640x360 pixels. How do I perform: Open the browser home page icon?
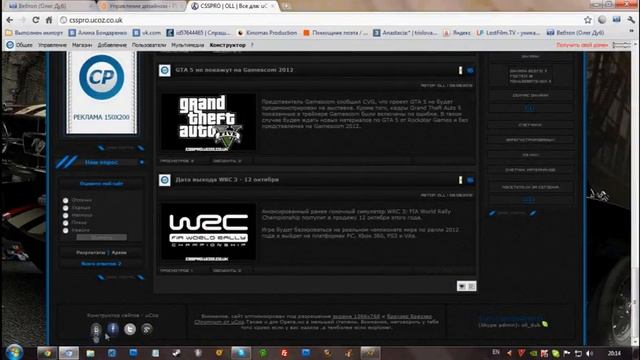[x=49, y=20]
